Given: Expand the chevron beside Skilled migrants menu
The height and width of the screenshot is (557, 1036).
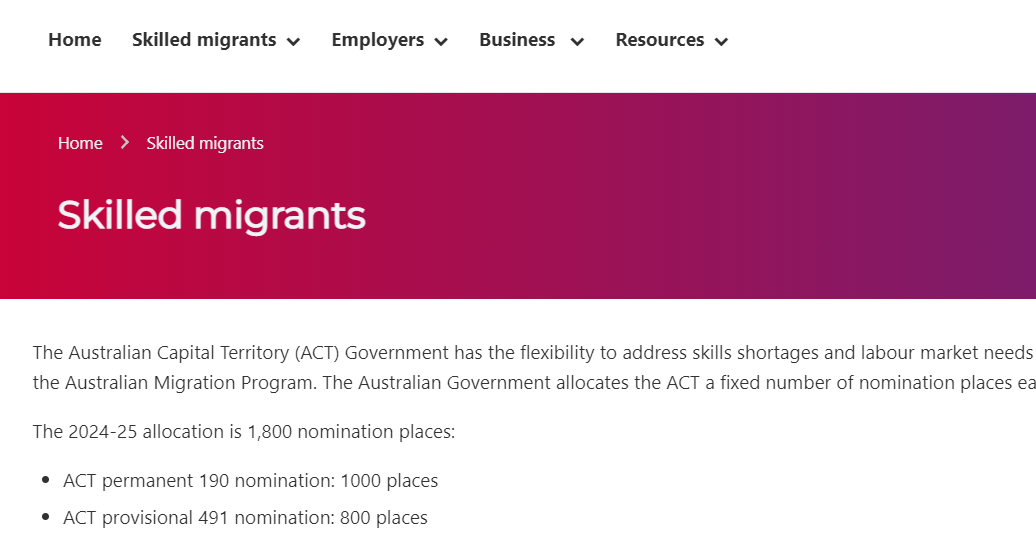Looking at the screenshot, I should click(x=293, y=42).
